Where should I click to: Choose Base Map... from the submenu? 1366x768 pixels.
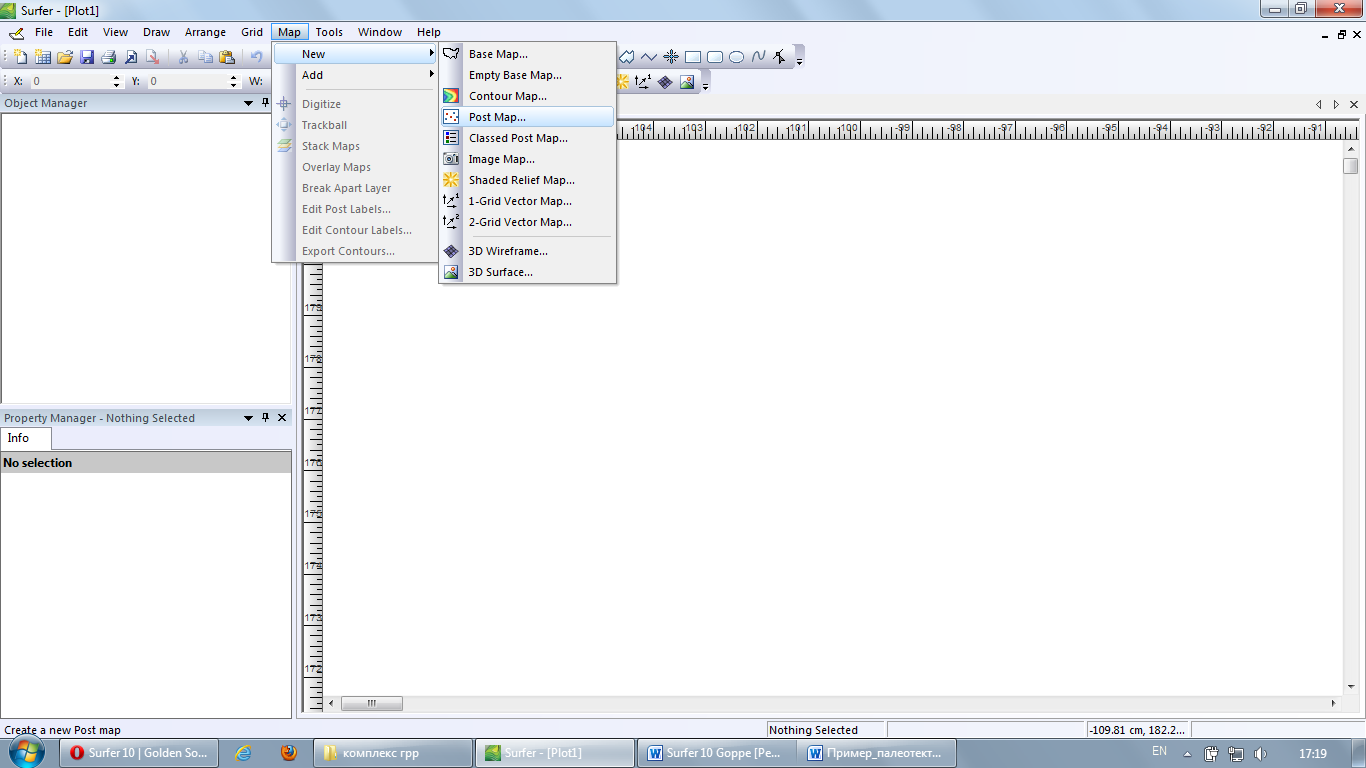point(527,54)
